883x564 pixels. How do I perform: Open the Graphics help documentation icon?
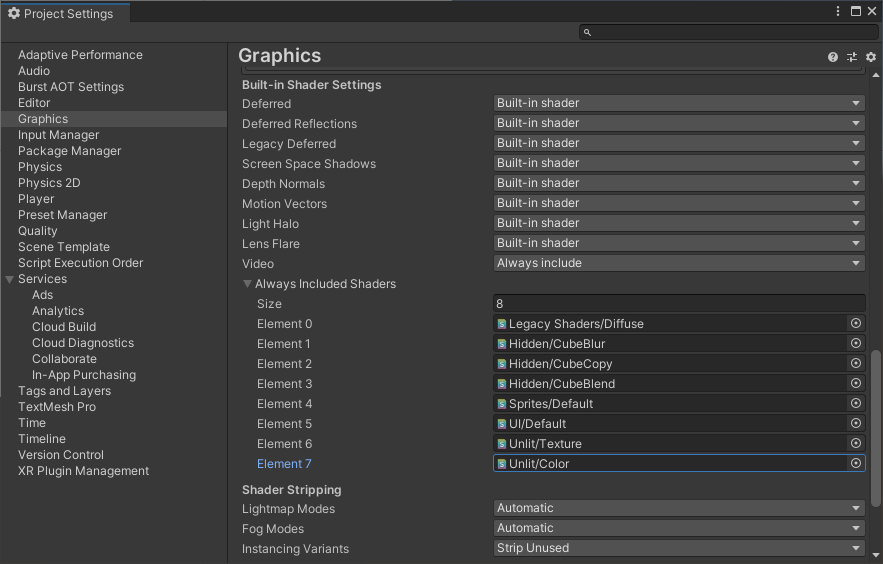tap(833, 57)
